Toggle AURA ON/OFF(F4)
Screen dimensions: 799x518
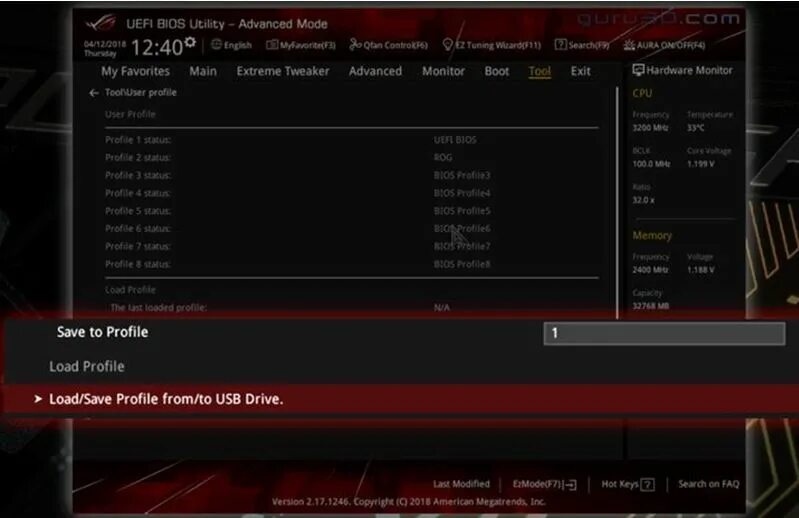point(664,45)
